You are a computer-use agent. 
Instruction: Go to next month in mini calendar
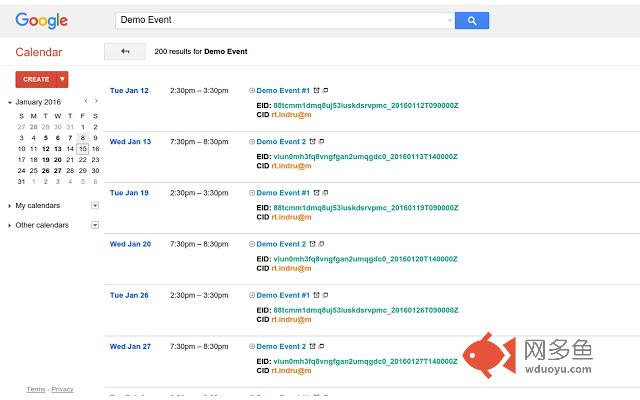tap(96, 101)
